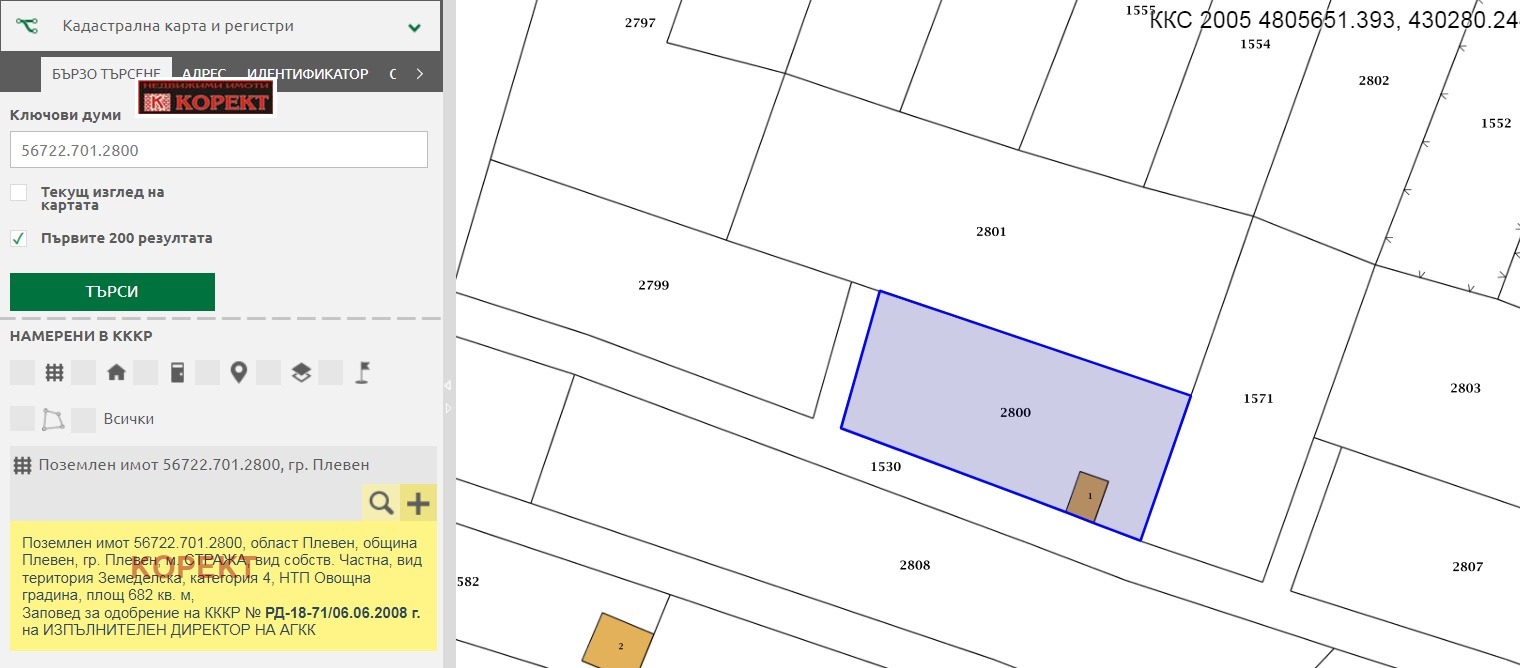Viewport: 1520px width, 668px height.
Task: Click the 'Ключови думи' search input field
Action: (x=218, y=150)
